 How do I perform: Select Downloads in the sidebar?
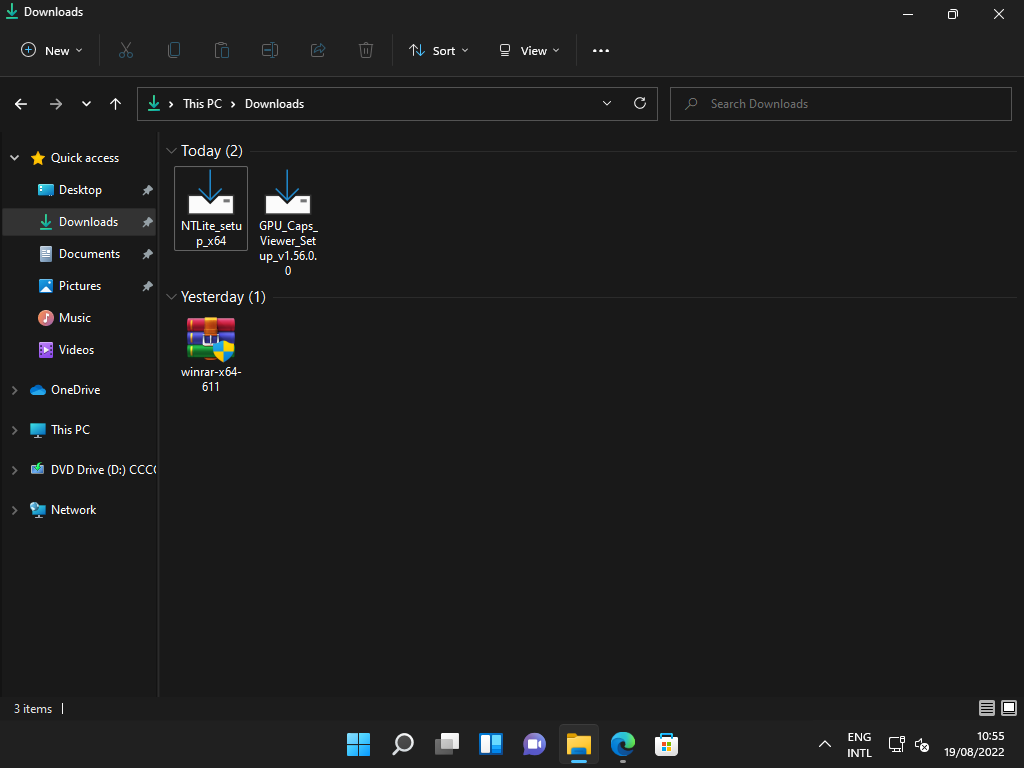coord(80,222)
